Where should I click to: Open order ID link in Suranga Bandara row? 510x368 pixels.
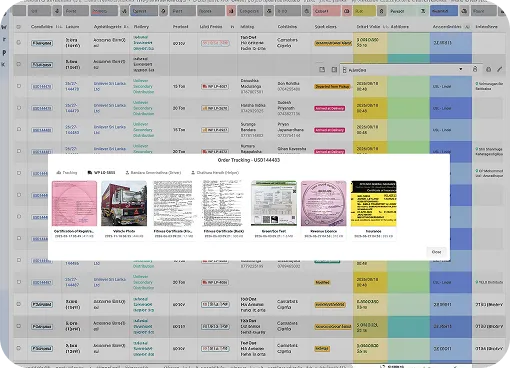pos(42,130)
